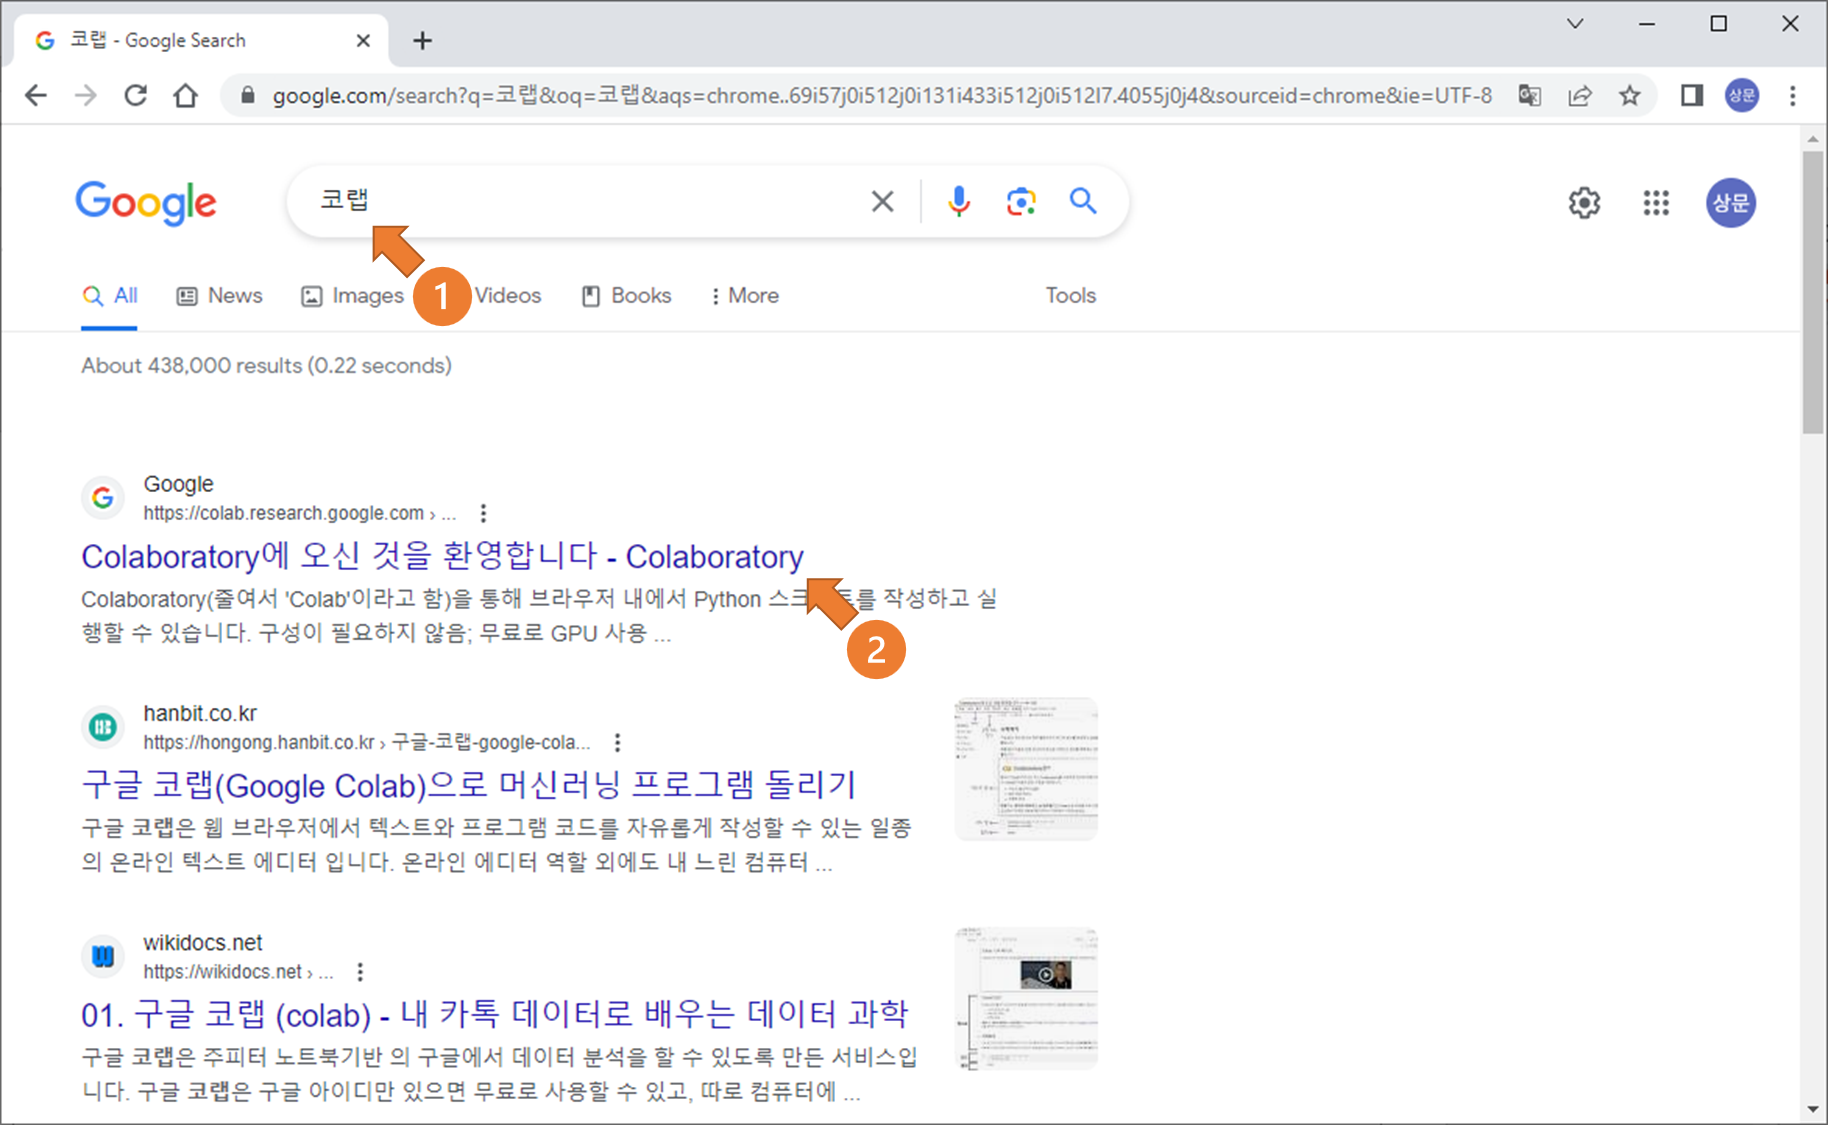Click the Google favicon of the first result
Viewport: 1828px width, 1125px height.
coord(102,497)
